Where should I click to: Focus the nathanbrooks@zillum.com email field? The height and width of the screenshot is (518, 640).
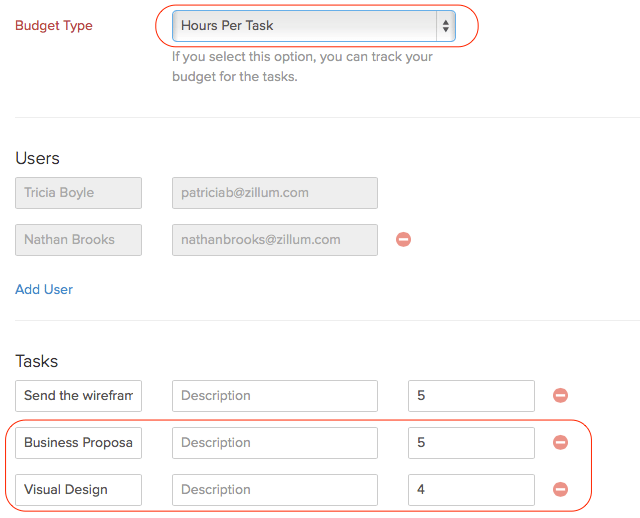pos(274,240)
